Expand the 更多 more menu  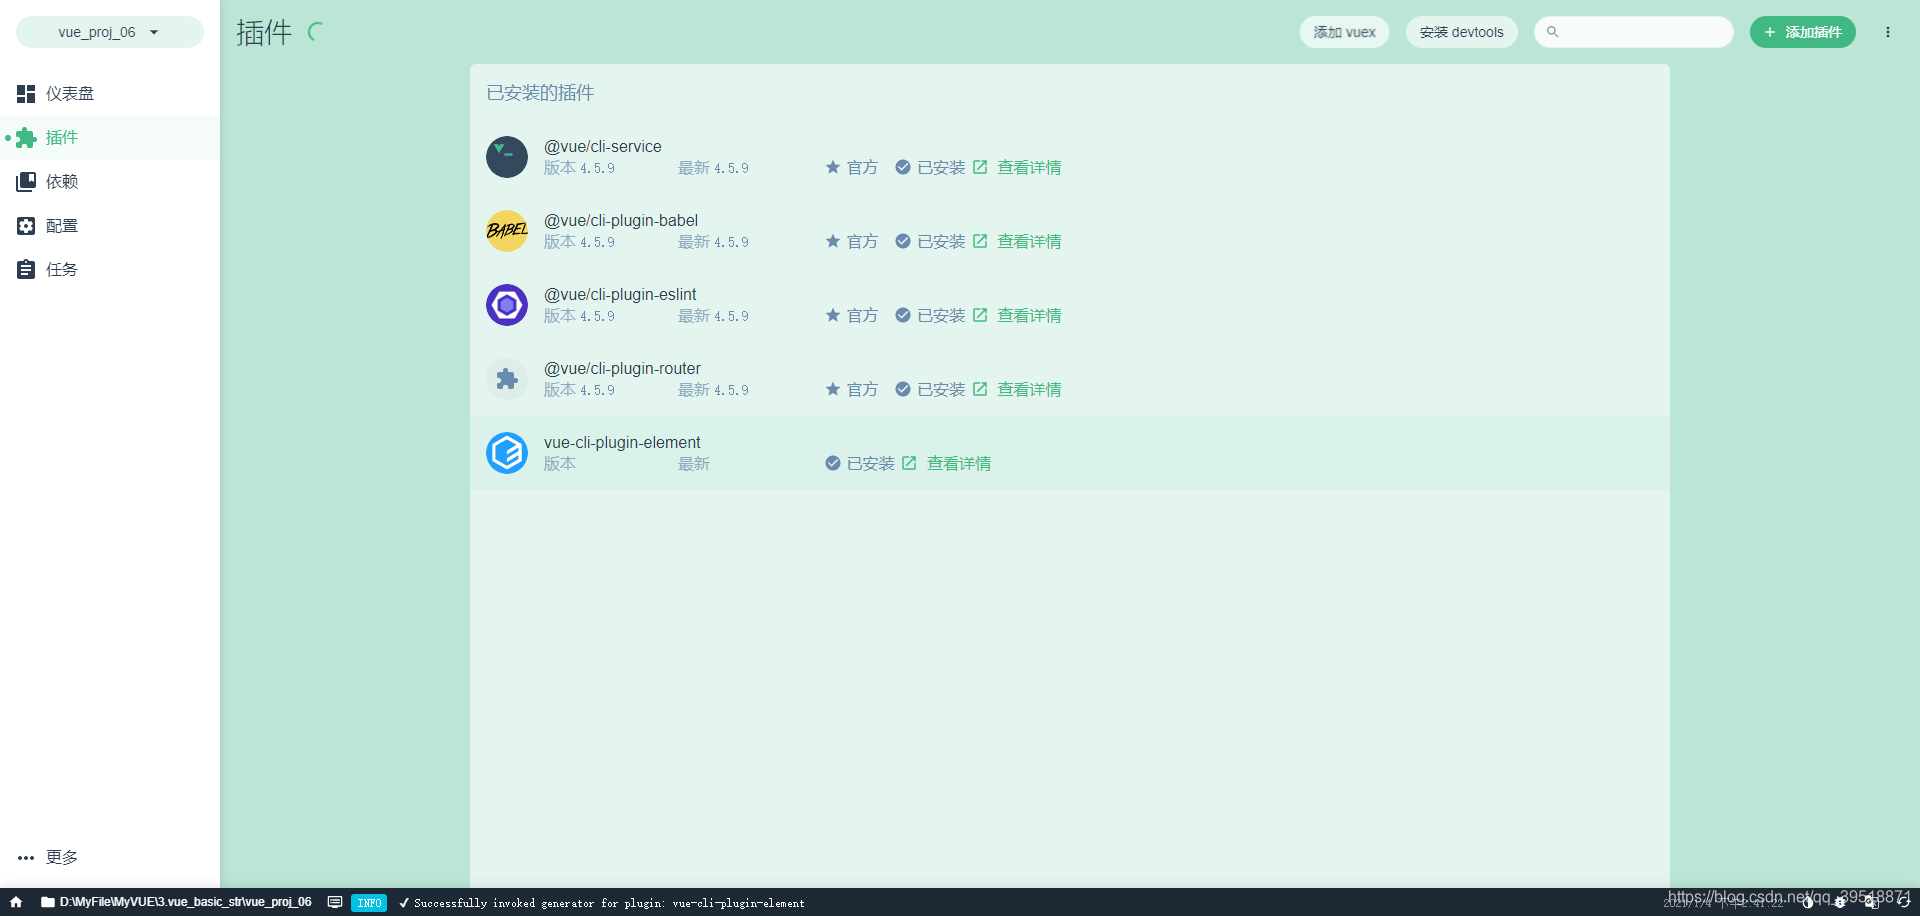point(110,857)
